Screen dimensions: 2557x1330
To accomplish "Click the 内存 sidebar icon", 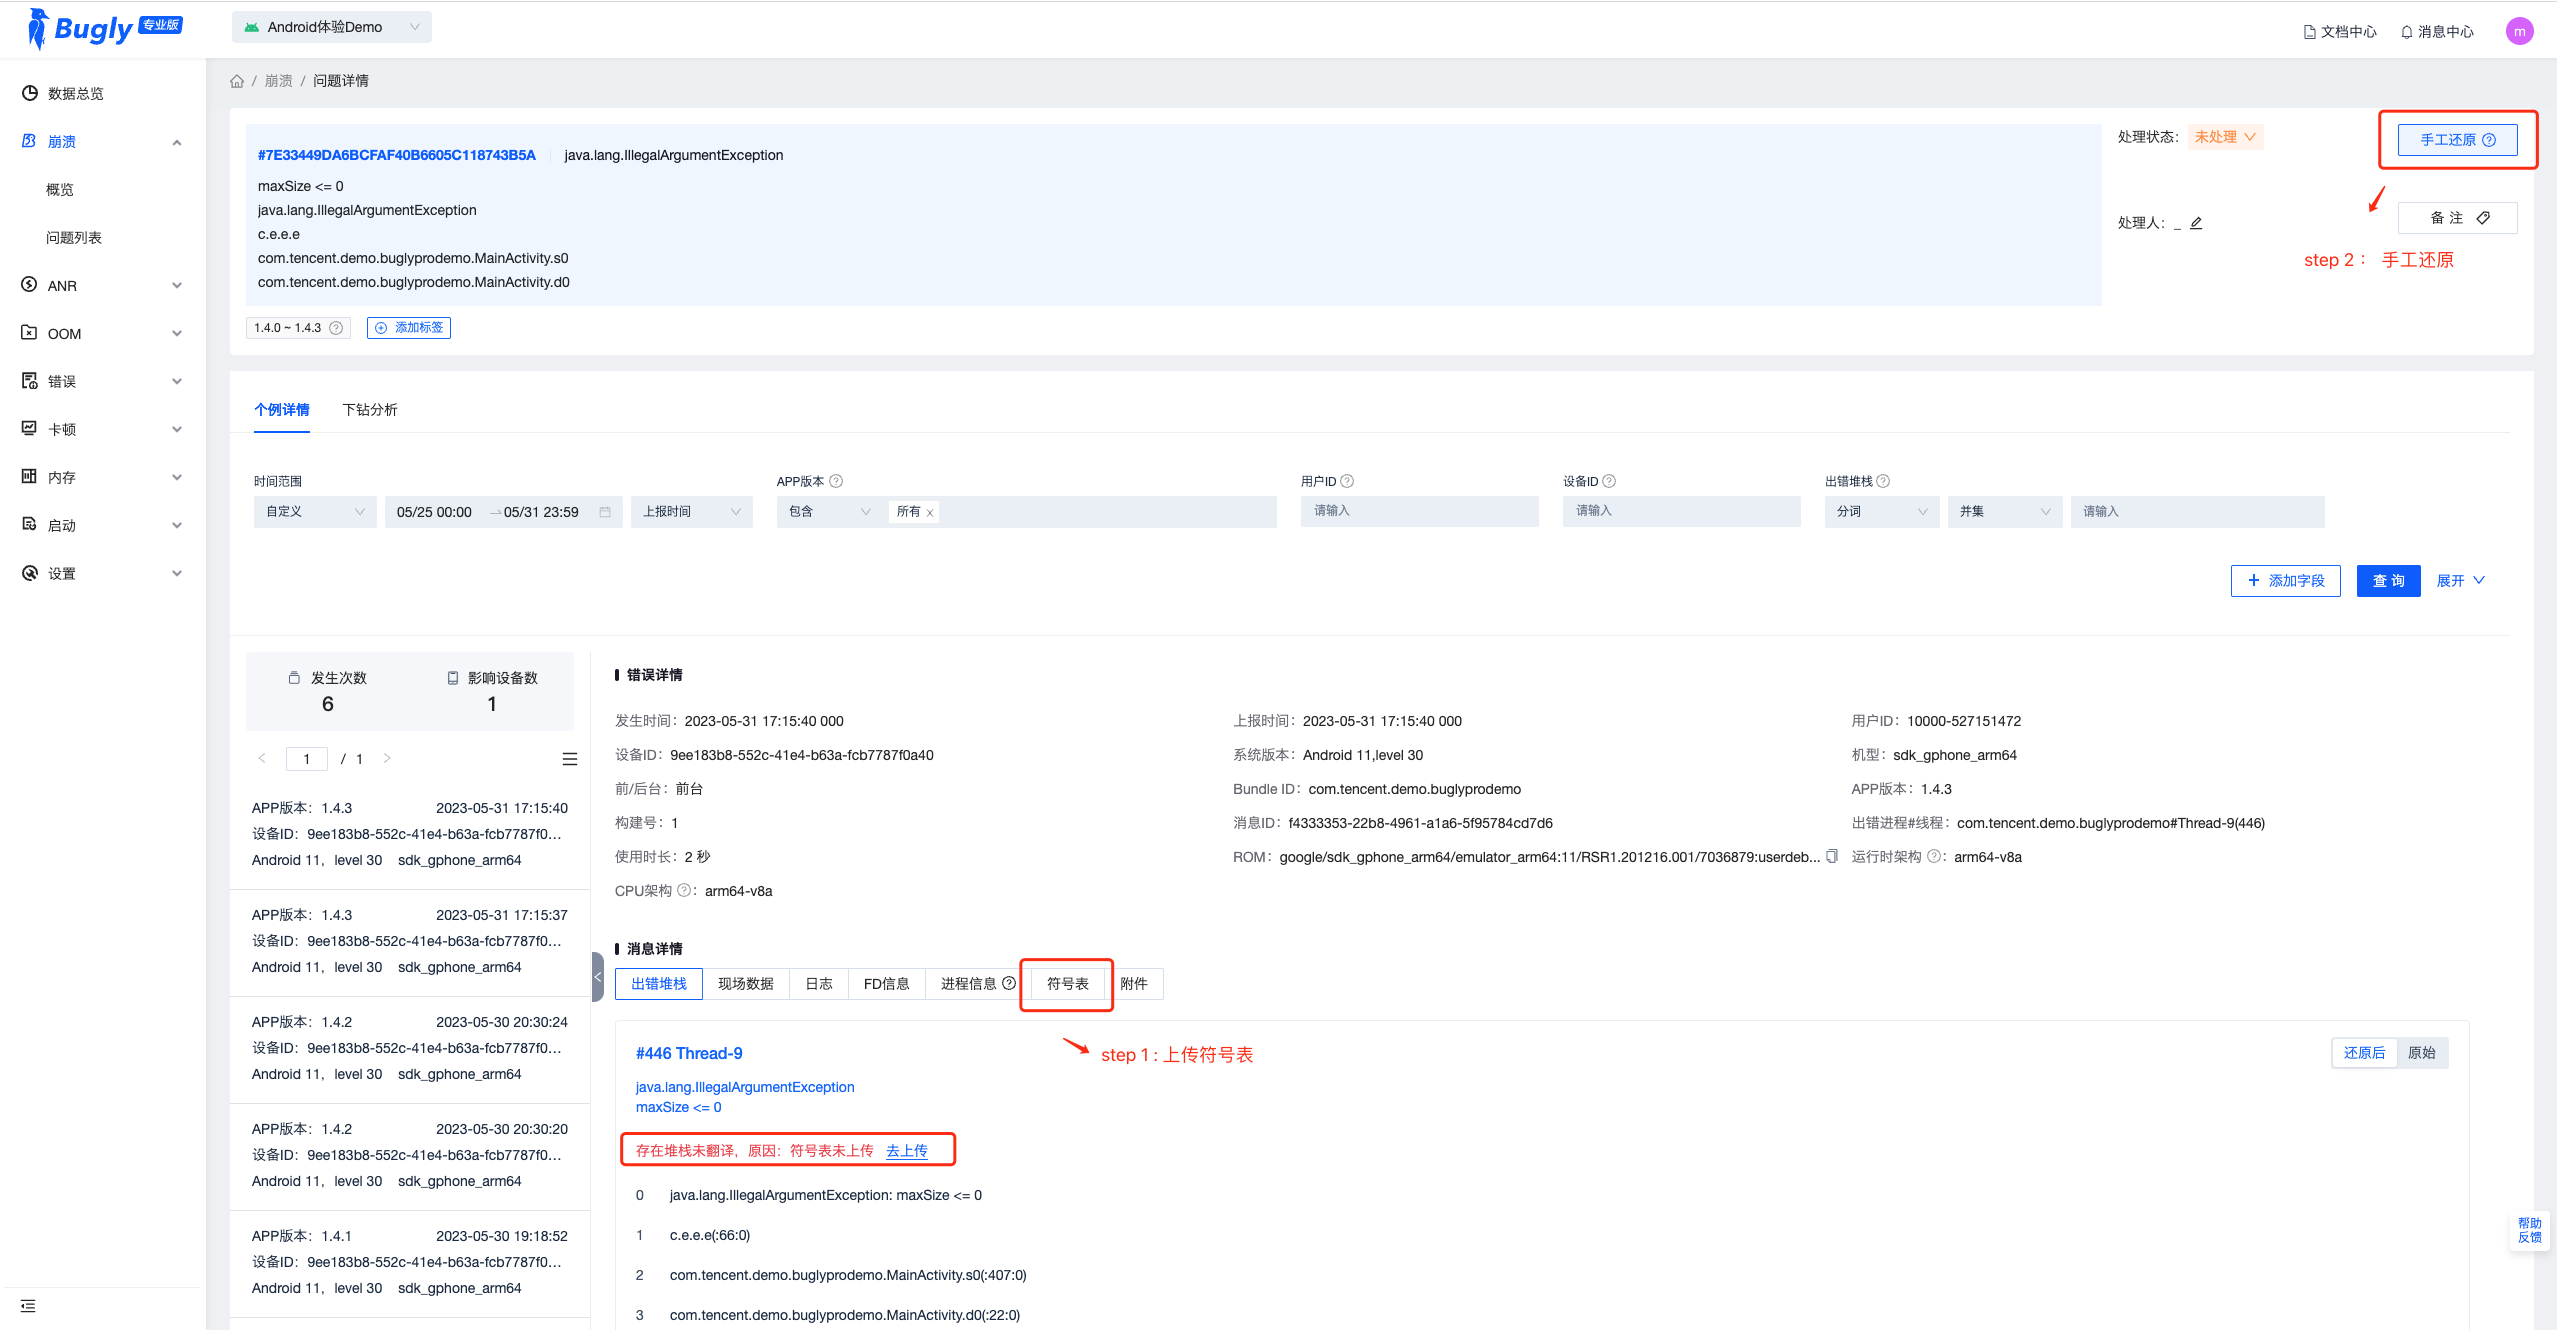I will click(30, 477).
